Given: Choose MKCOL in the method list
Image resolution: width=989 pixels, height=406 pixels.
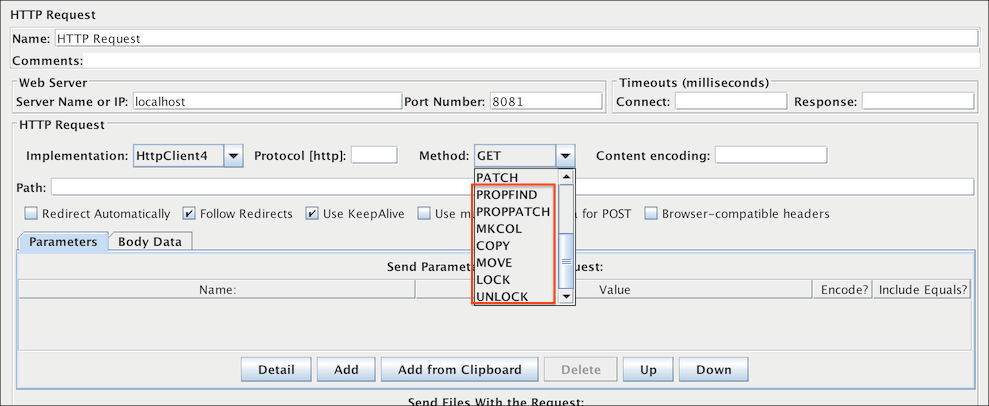Looking at the screenshot, I should coord(499,229).
